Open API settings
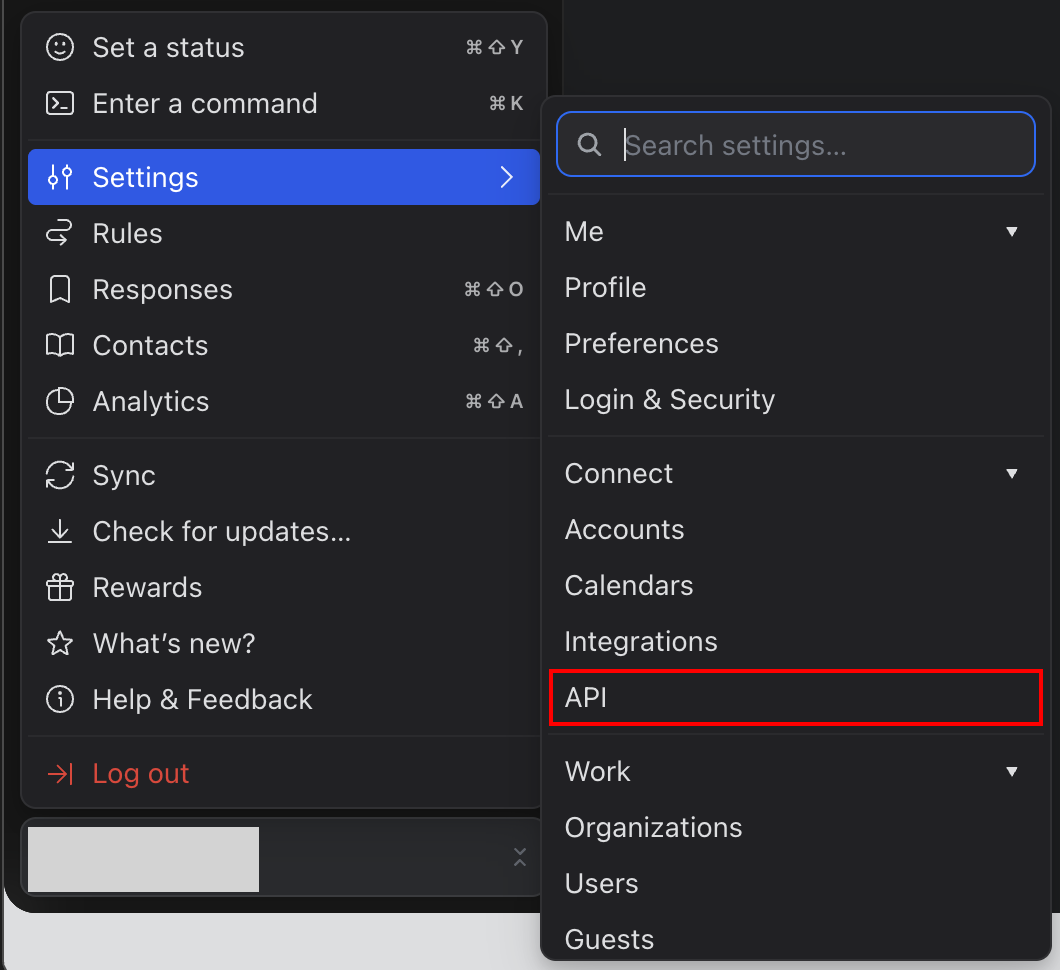Viewport: 1060px width, 970px height. tap(796, 698)
